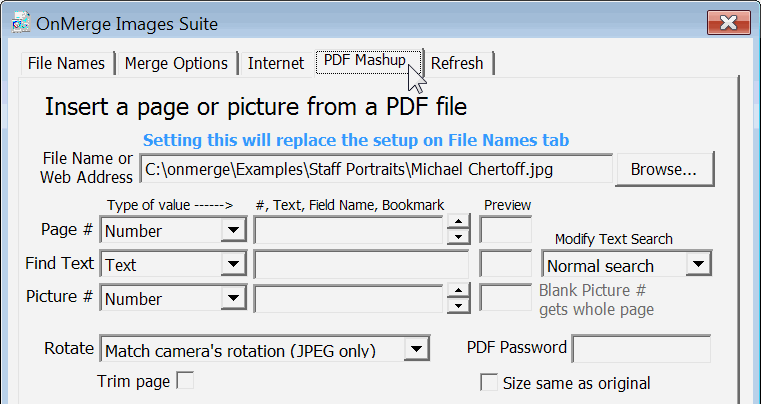761x404 pixels.
Task: Switch to the File Names tab
Action: tap(66, 63)
